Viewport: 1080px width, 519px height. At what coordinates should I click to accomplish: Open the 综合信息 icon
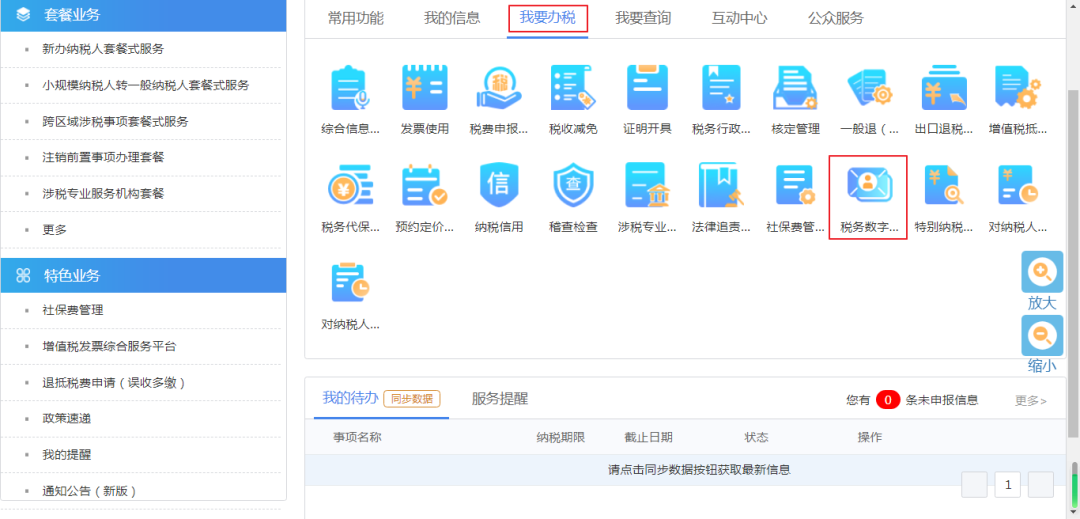coord(351,88)
